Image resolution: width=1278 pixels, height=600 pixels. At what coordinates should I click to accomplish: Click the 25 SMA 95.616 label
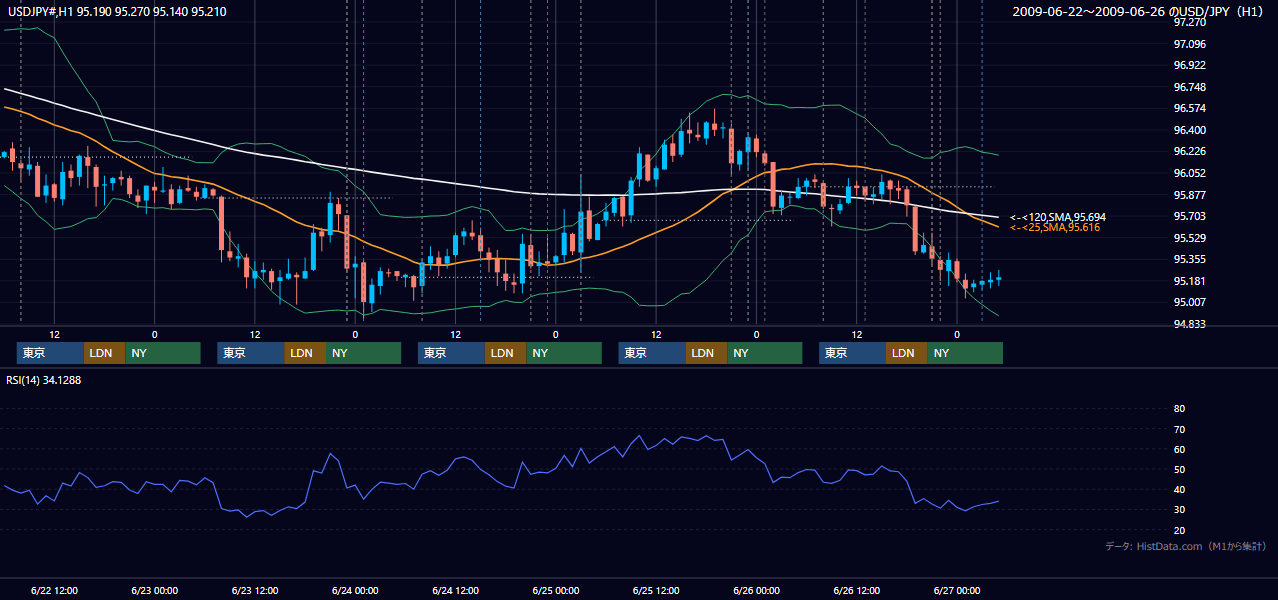tap(1055, 228)
